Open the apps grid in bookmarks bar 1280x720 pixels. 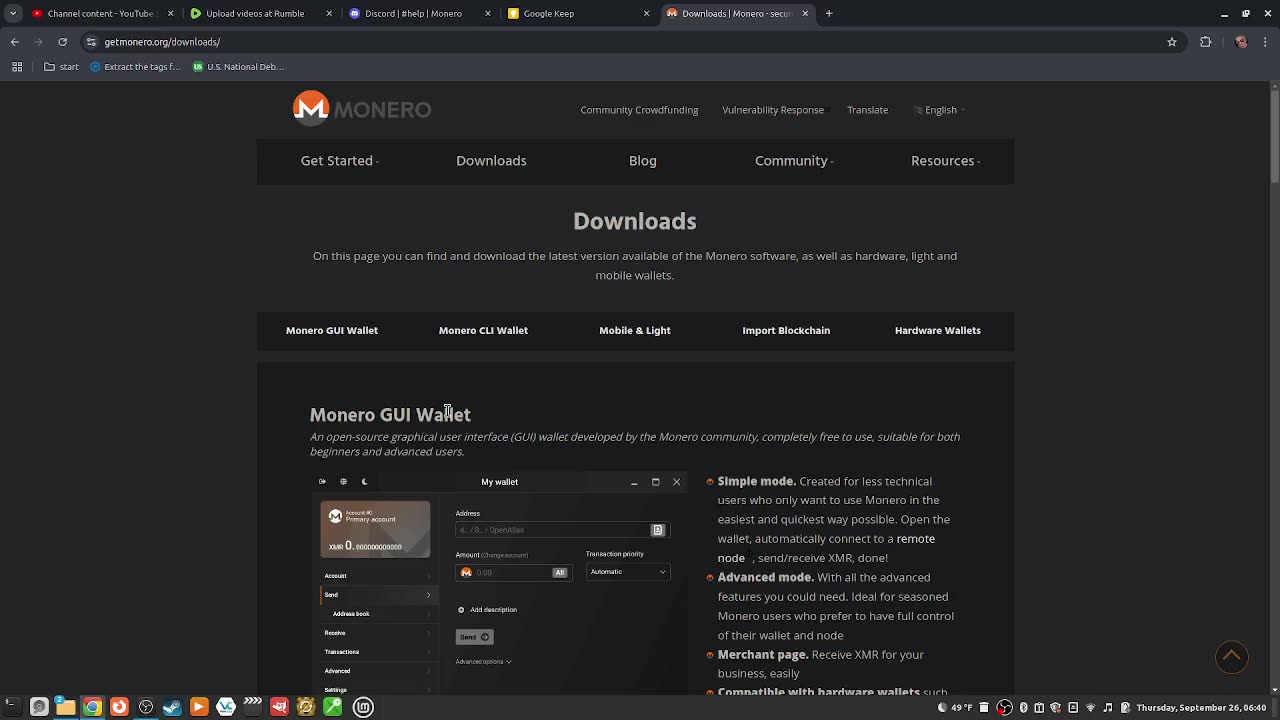17,67
